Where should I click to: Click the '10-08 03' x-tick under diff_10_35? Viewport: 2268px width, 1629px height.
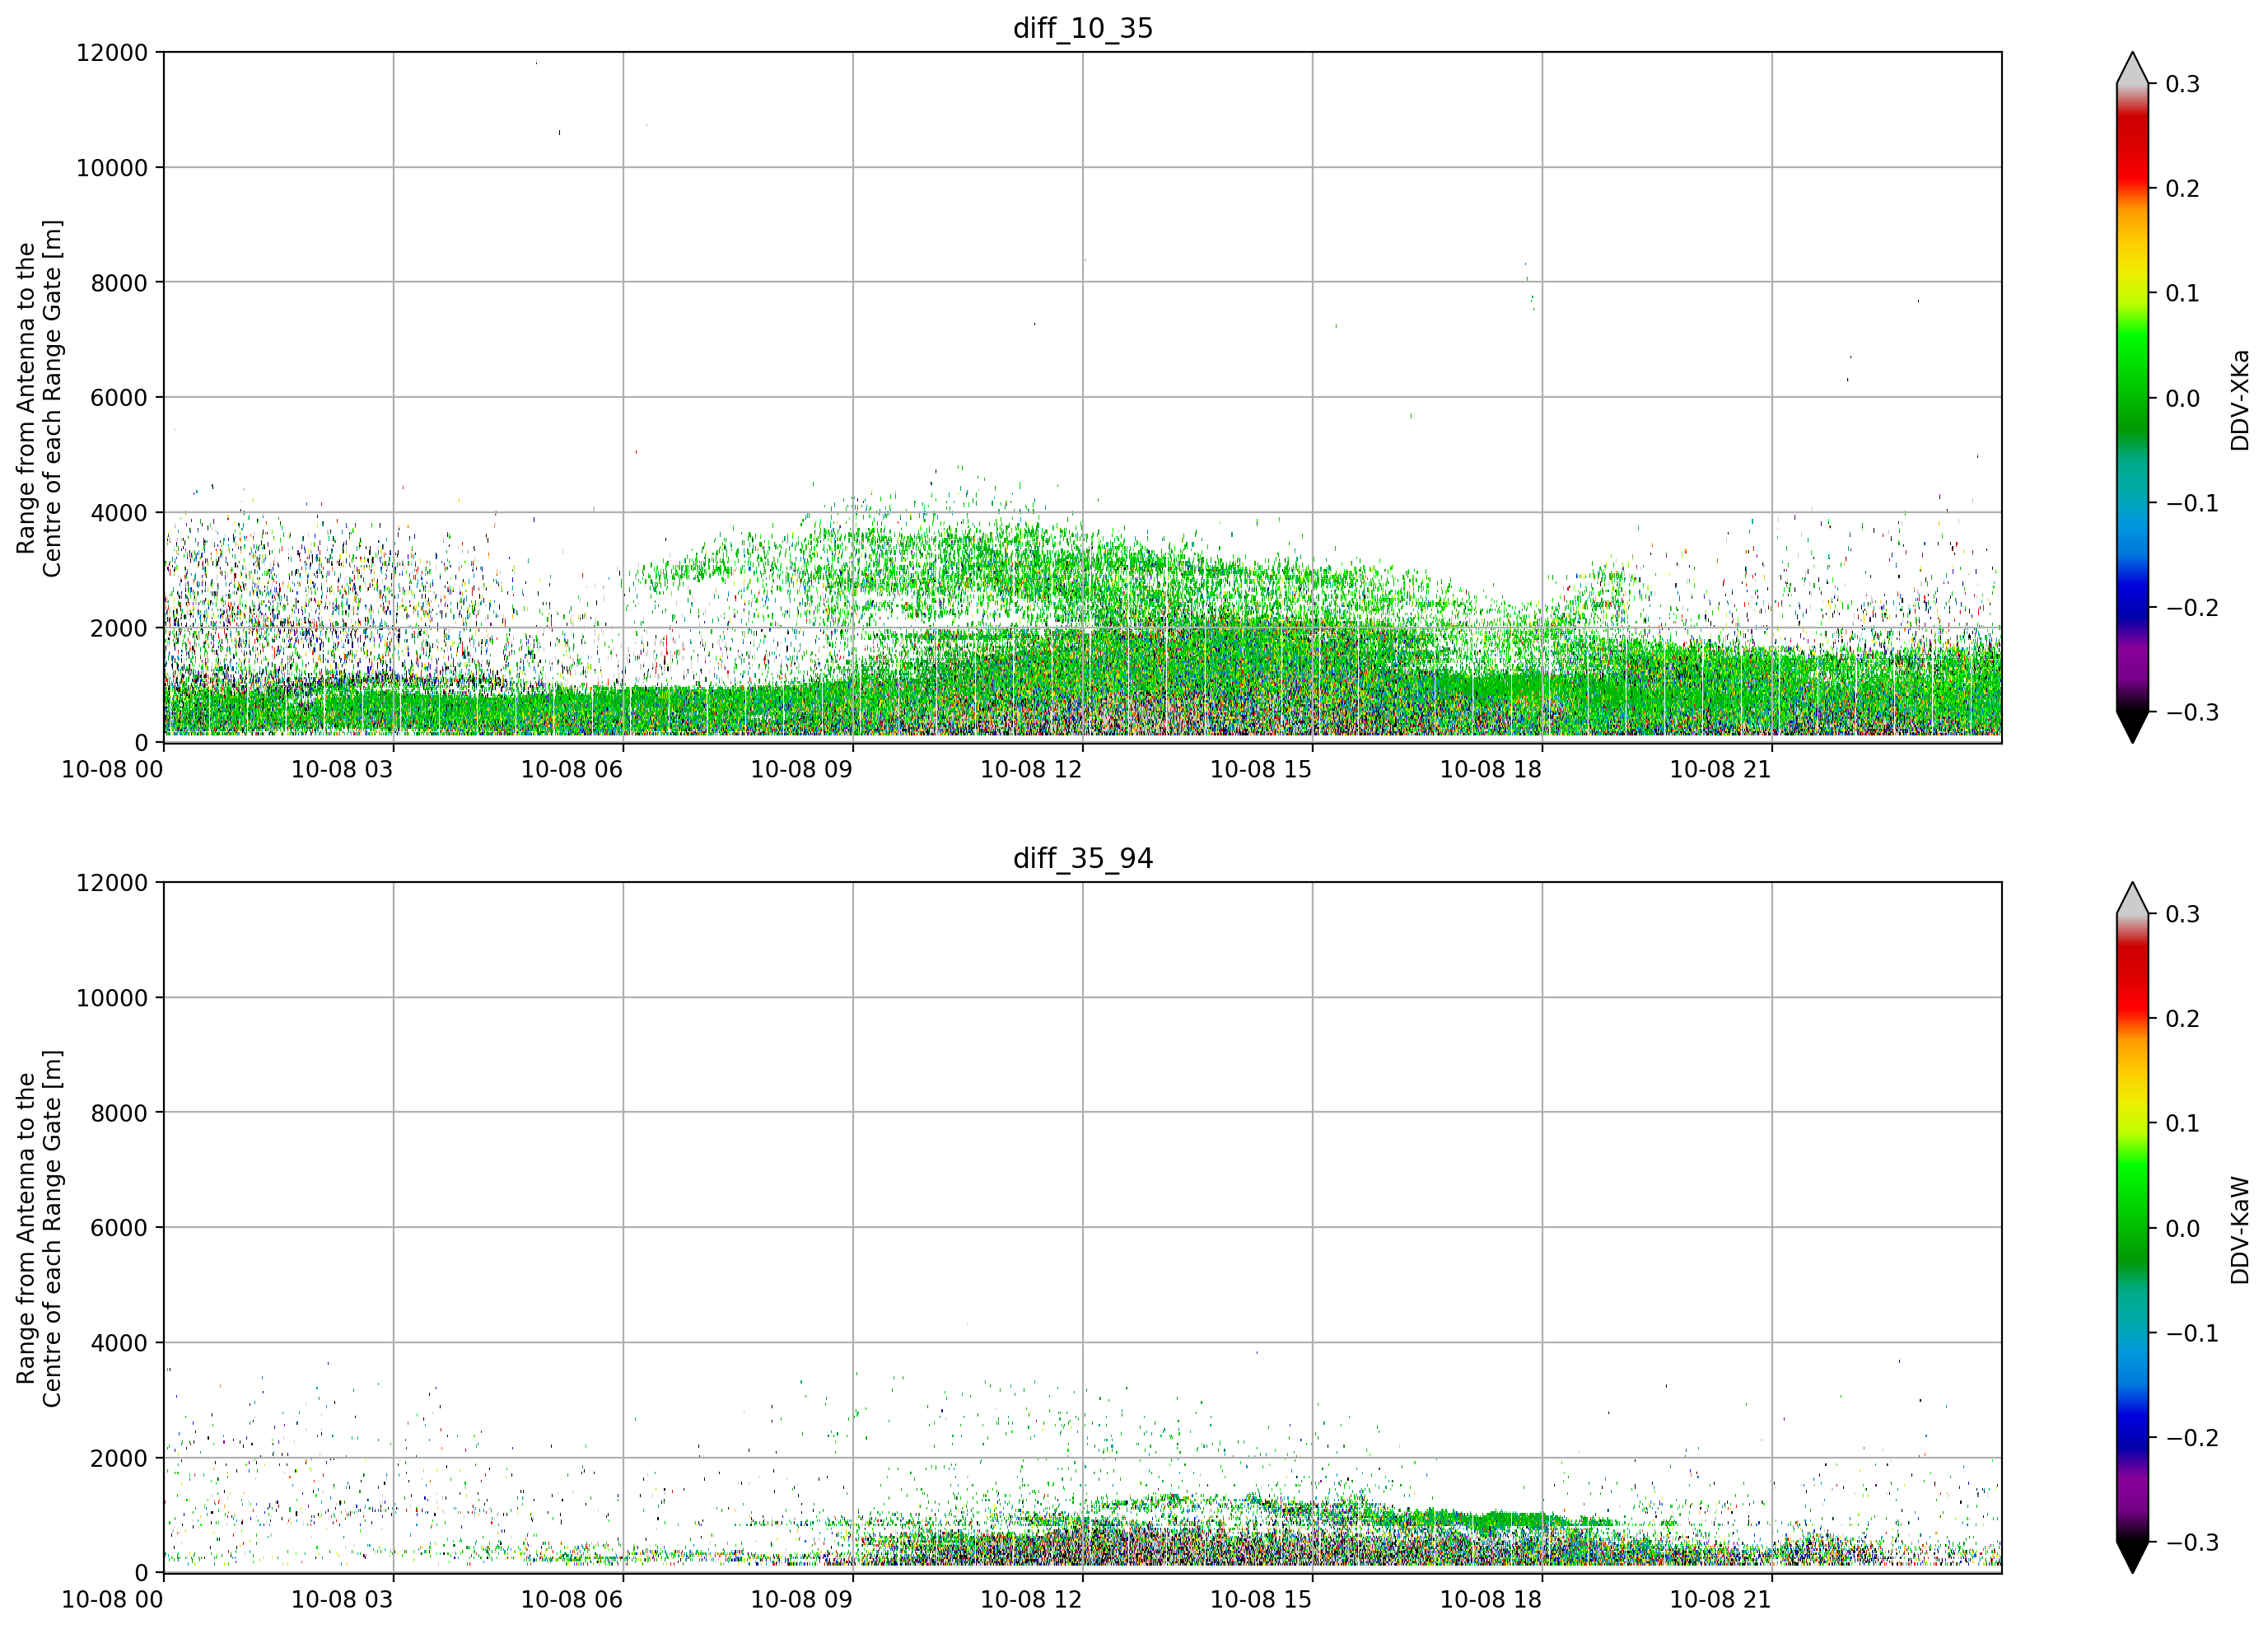(342, 769)
